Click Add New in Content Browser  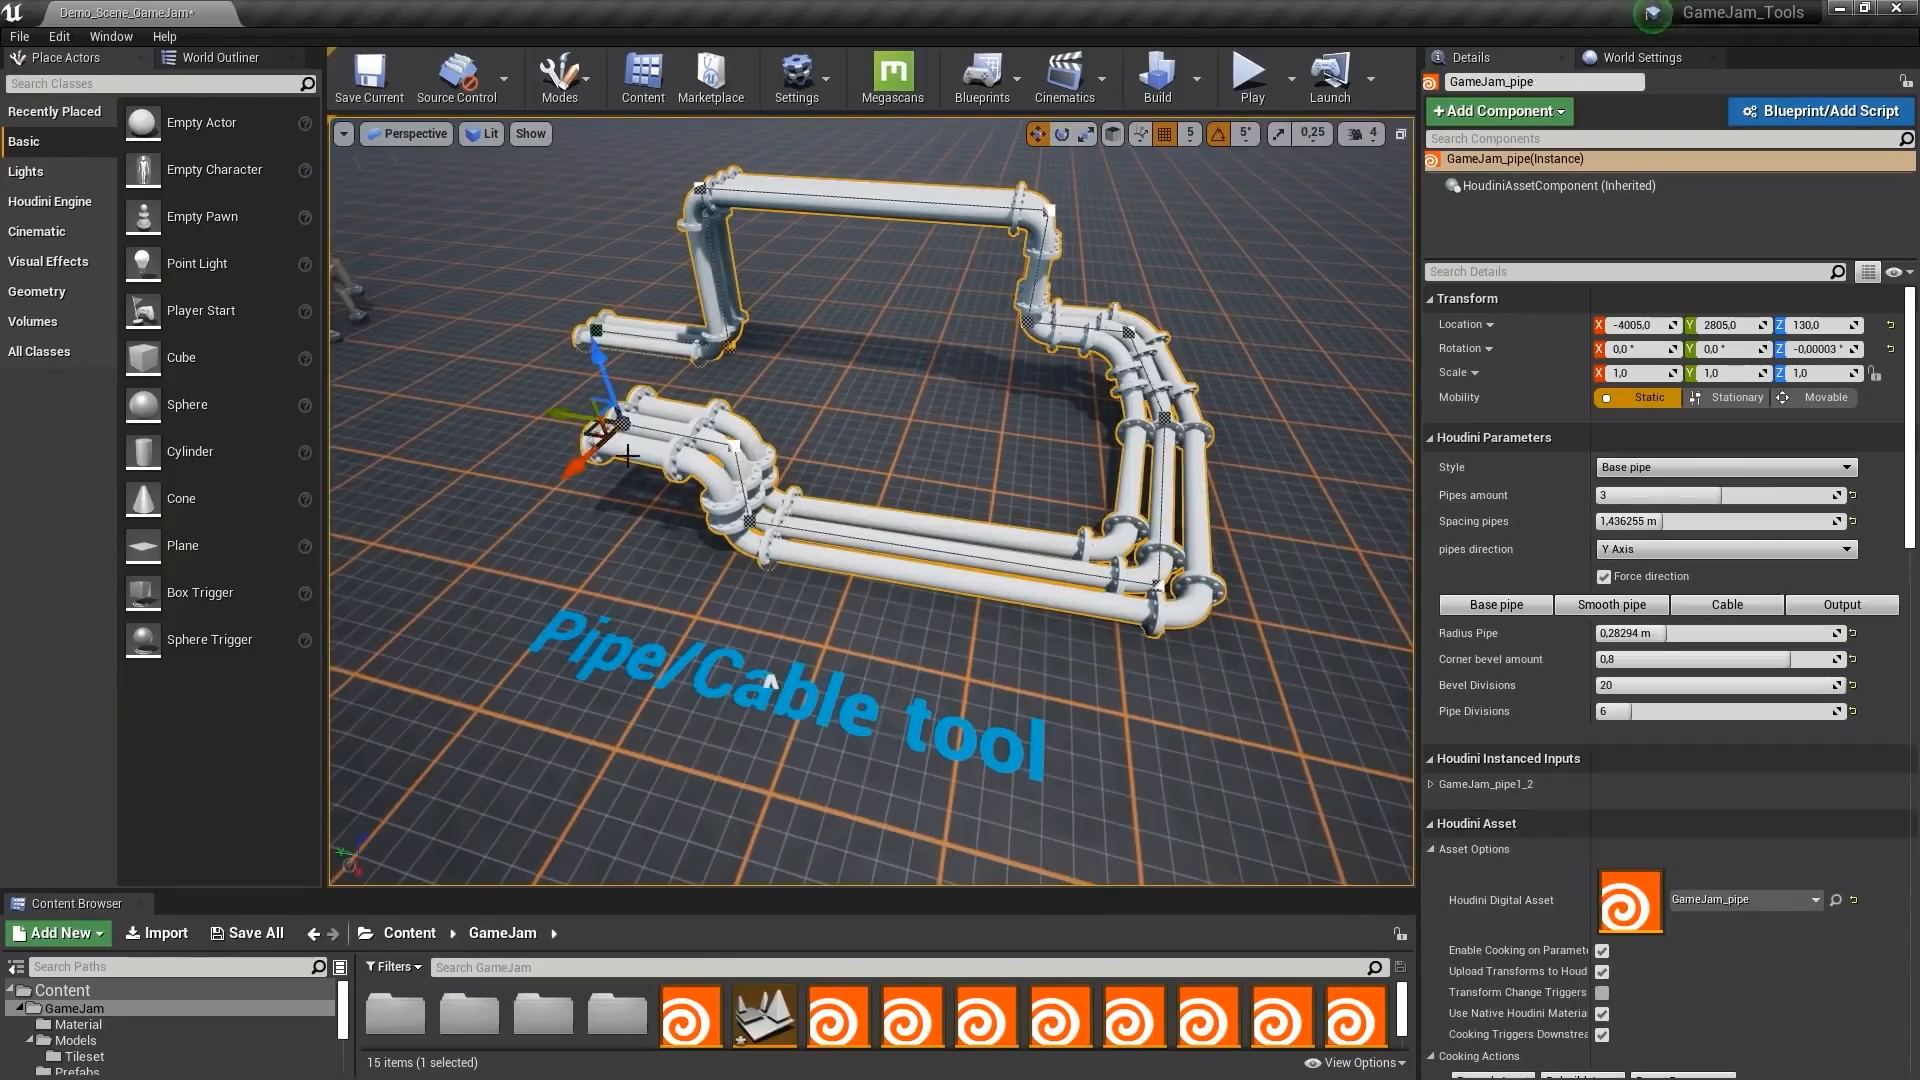pos(59,933)
